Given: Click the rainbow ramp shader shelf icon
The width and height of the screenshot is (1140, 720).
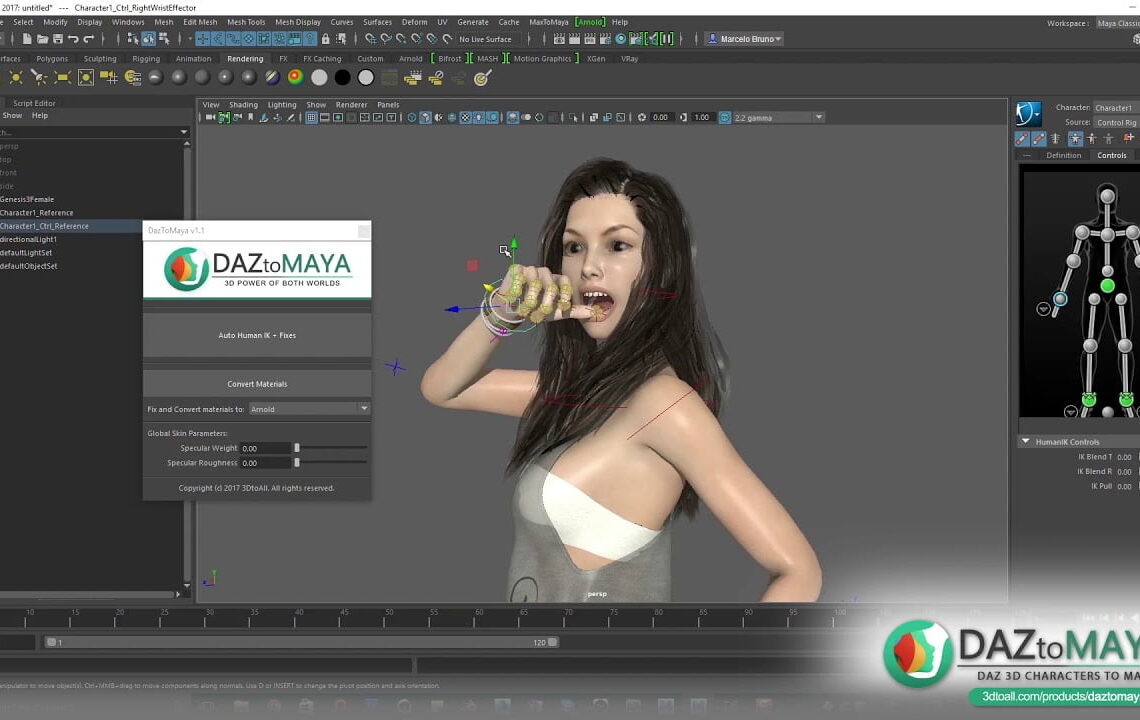Looking at the screenshot, I should coord(295,77).
